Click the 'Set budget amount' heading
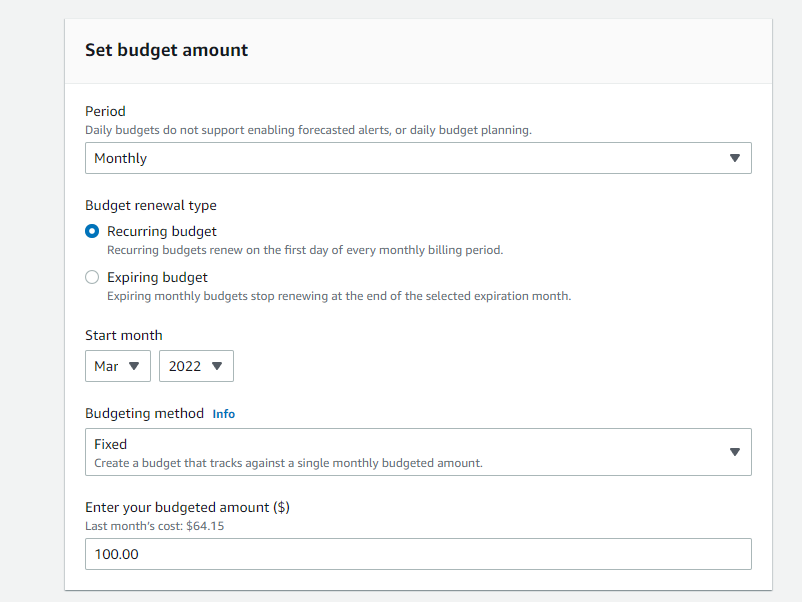Viewport: 802px width, 602px height. click(x=166, y=50)
